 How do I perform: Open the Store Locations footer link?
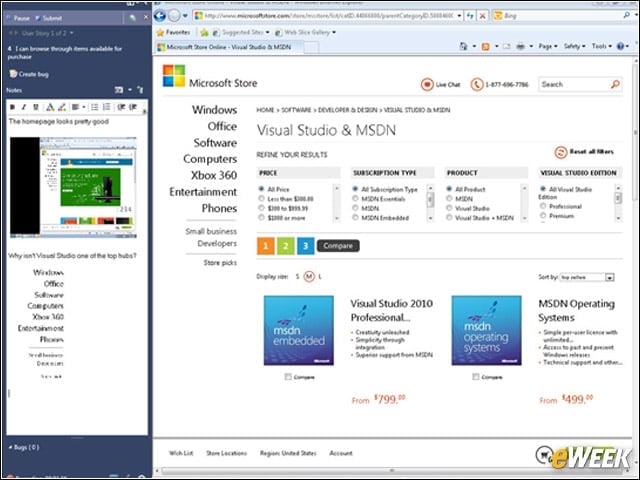pyautogui.click(x=227, y=453)
